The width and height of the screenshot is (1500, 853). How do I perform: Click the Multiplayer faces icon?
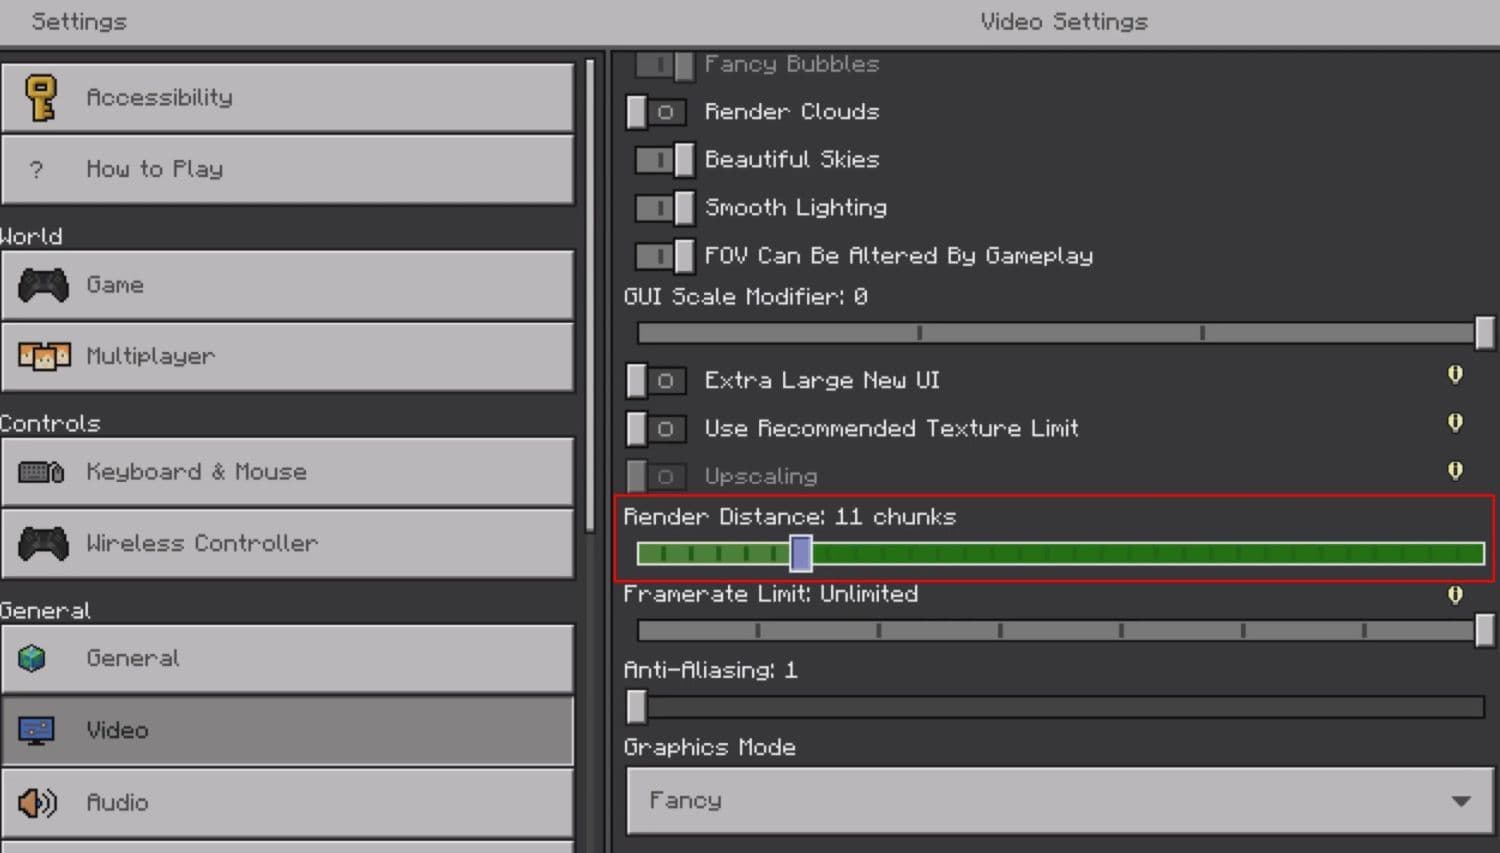click(x=44, y=356)
